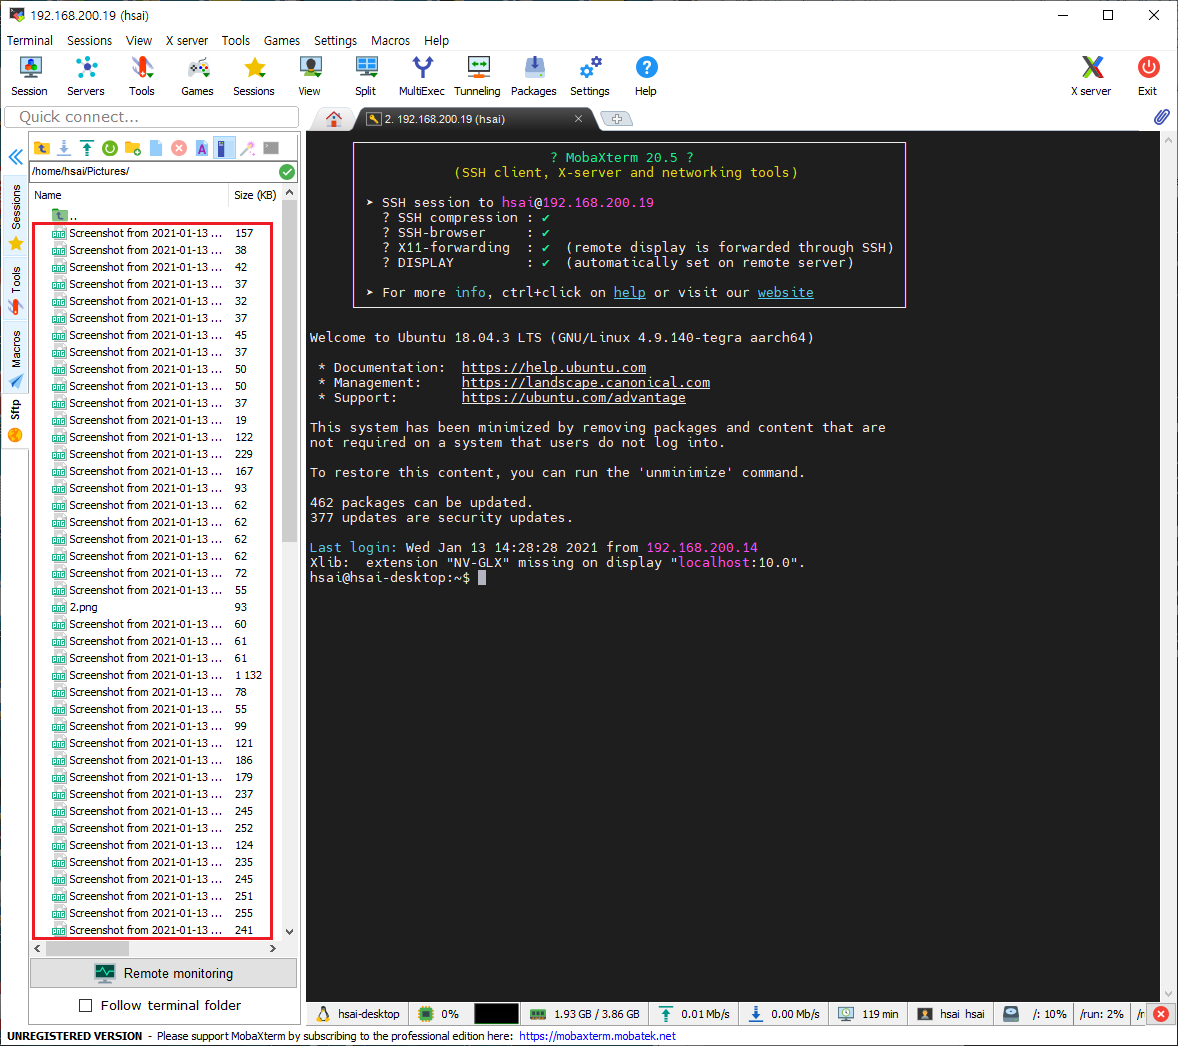Open the X server menu
The image size is (1178, 1046).
coord(186,41)
